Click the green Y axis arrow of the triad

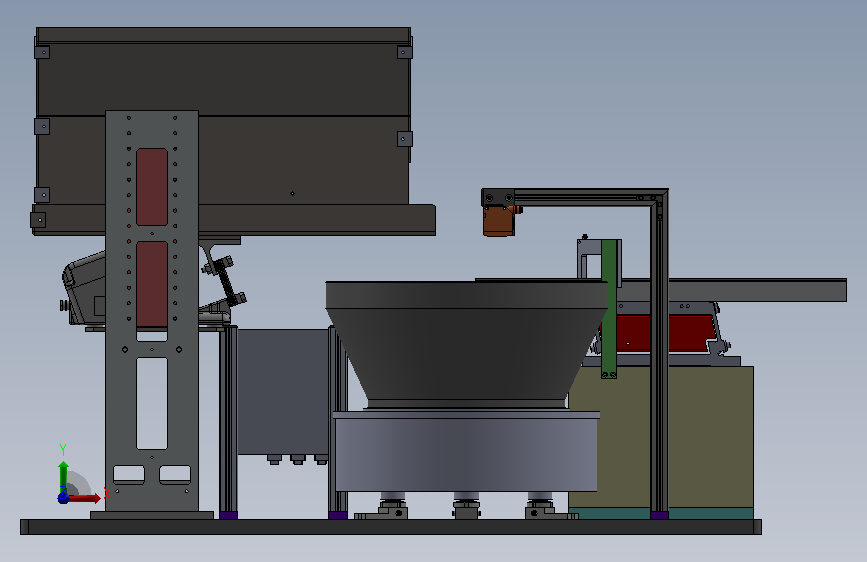pyautogui.click(x=64, y=476)
